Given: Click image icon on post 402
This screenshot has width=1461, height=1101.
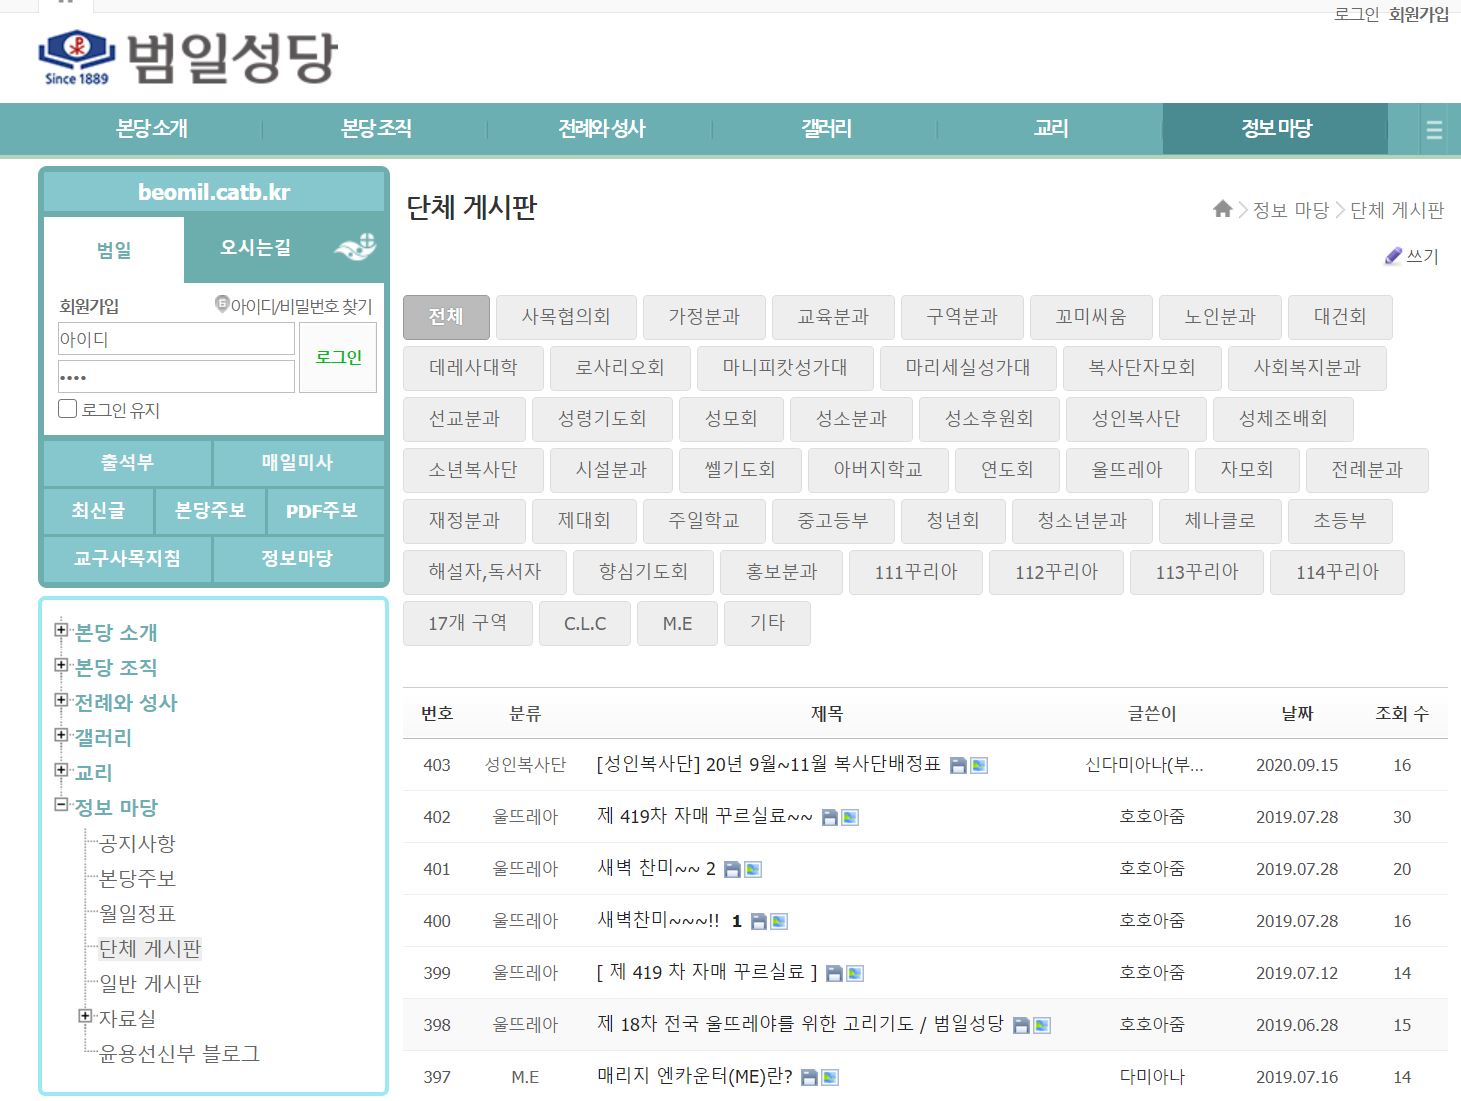Looking at the screenshot, I should click(x=850, y=818).
